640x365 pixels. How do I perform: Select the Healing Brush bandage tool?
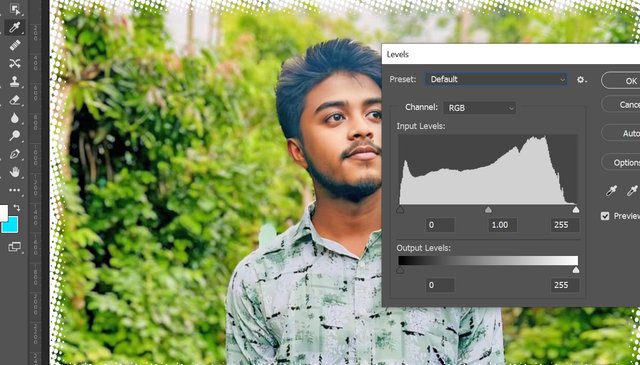click(15, 45)
